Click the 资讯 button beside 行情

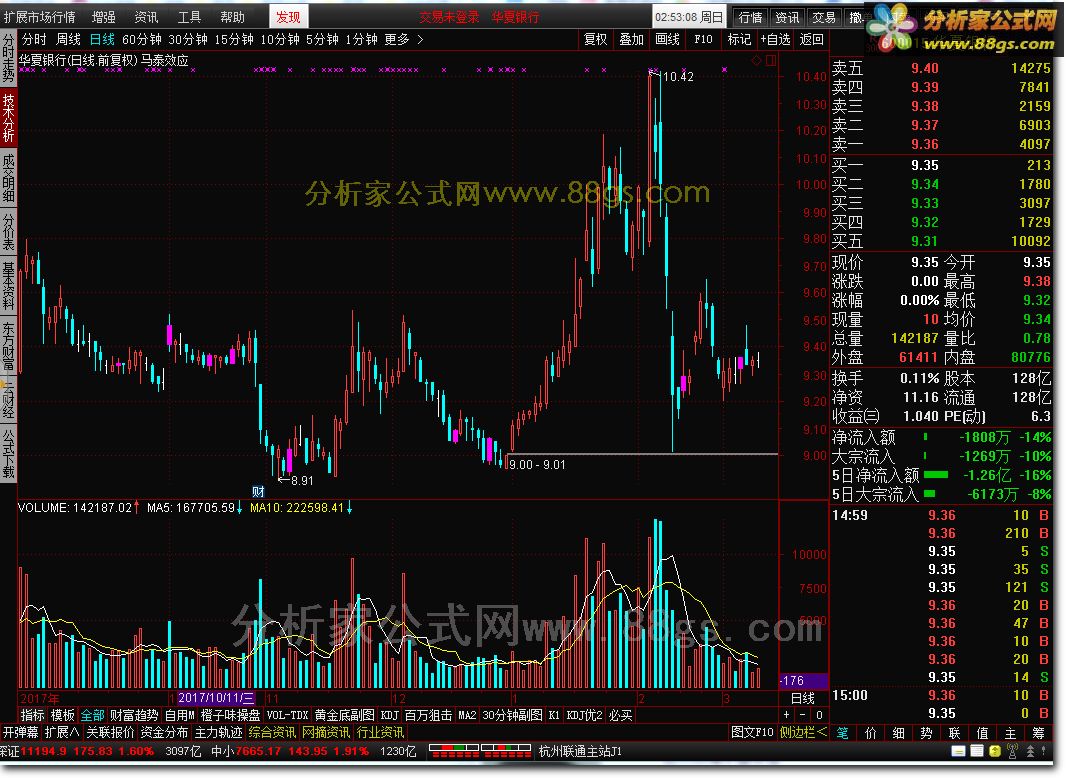pos(787,17)
